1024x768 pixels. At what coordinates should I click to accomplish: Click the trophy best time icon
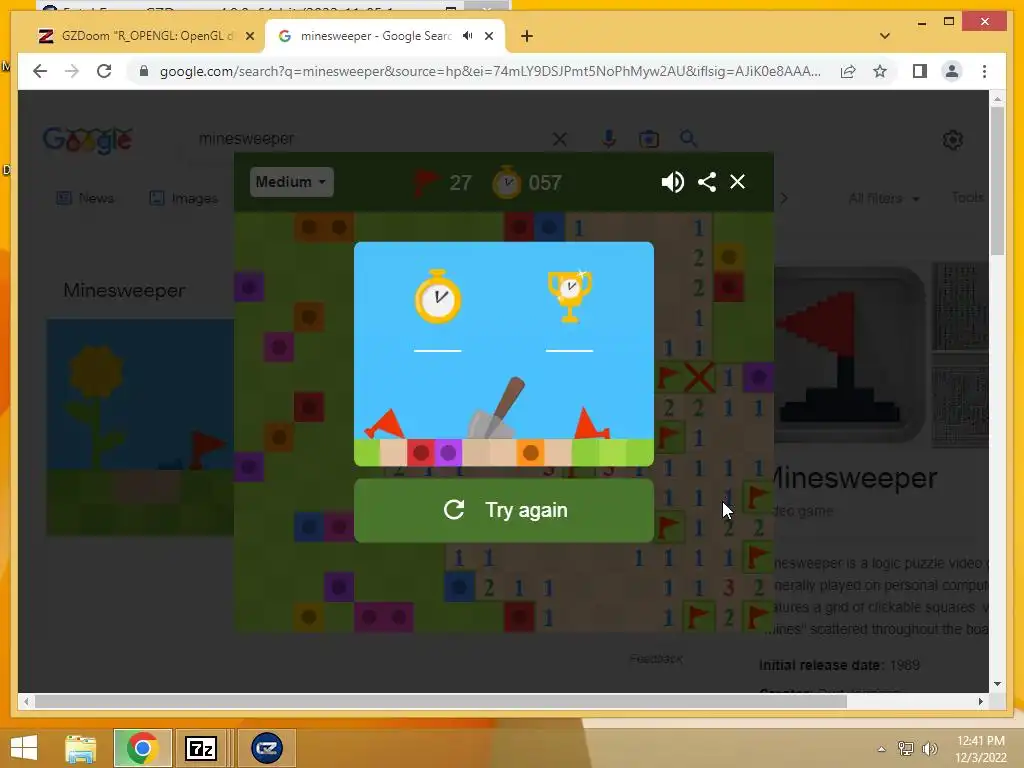(x=569, y=296)
